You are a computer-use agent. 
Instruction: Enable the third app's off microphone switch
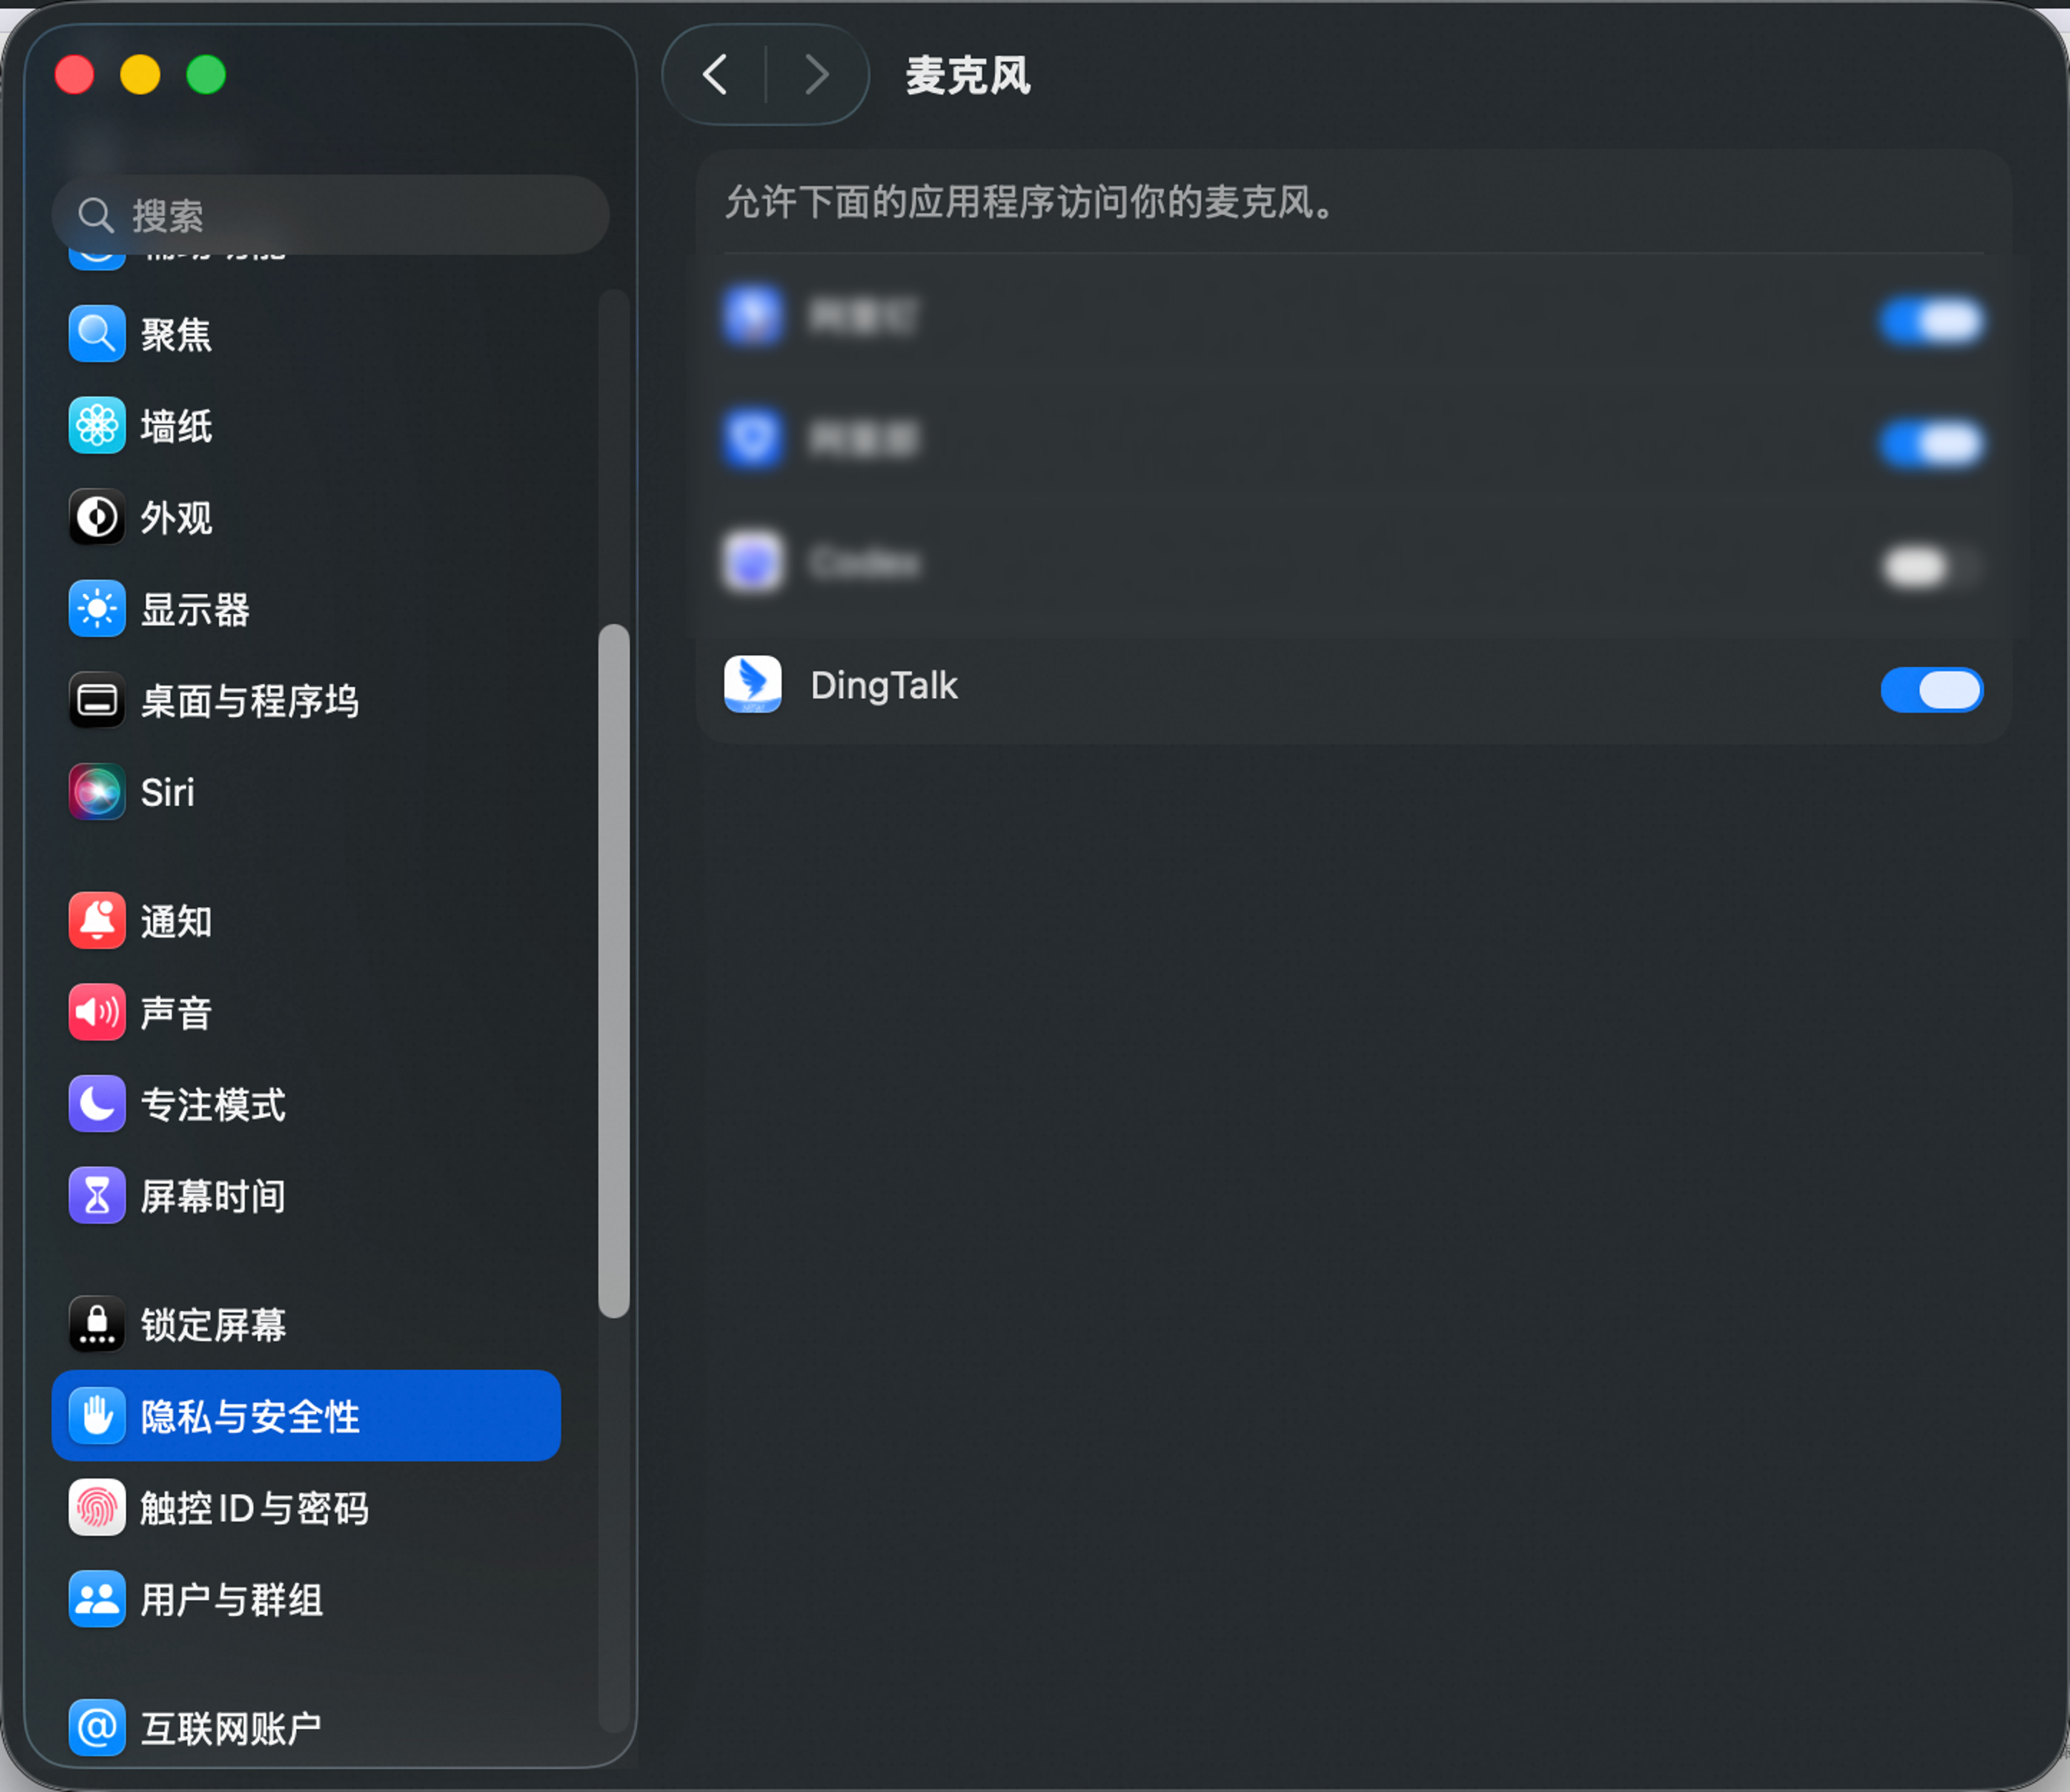pyautogui.click(x=1932, y=567)
